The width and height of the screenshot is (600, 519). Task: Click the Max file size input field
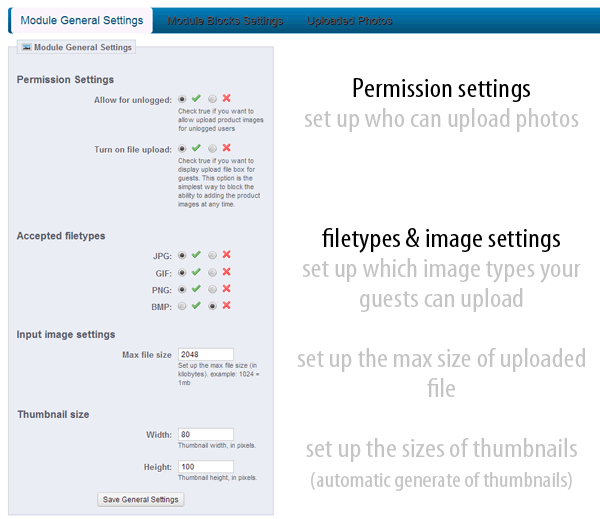point(204,354)
